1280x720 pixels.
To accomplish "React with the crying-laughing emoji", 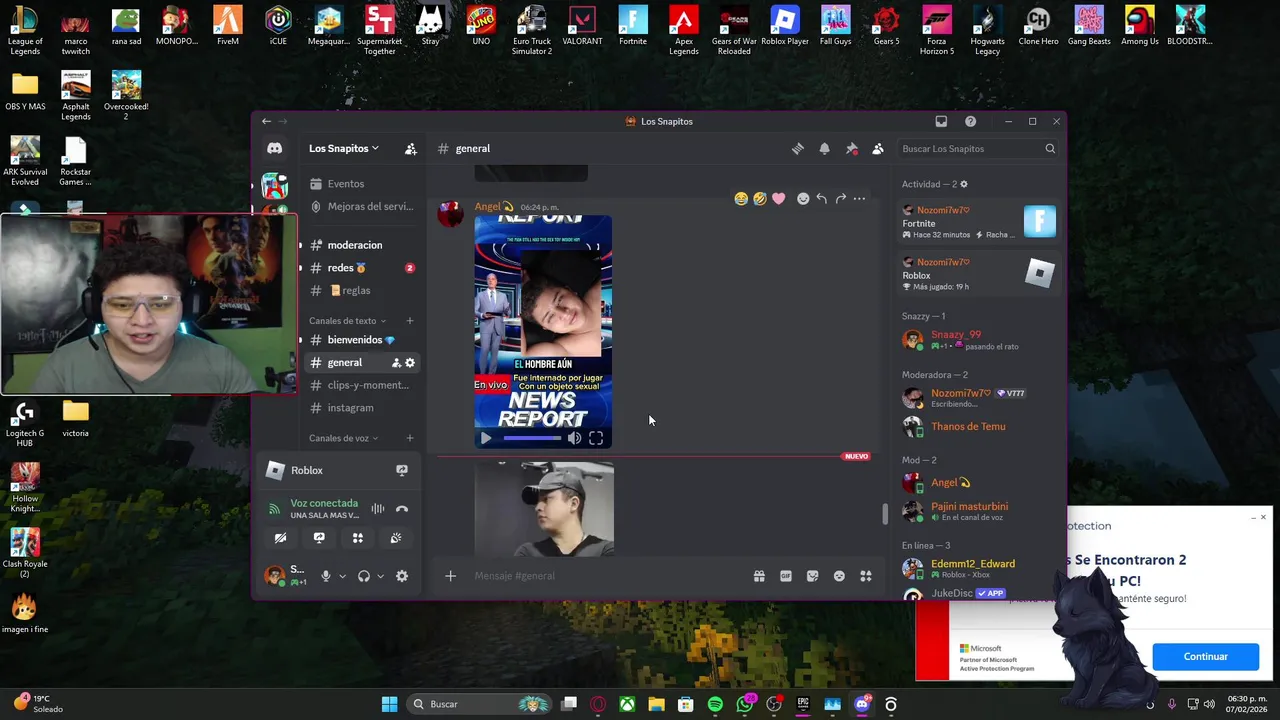I will 741,199.
